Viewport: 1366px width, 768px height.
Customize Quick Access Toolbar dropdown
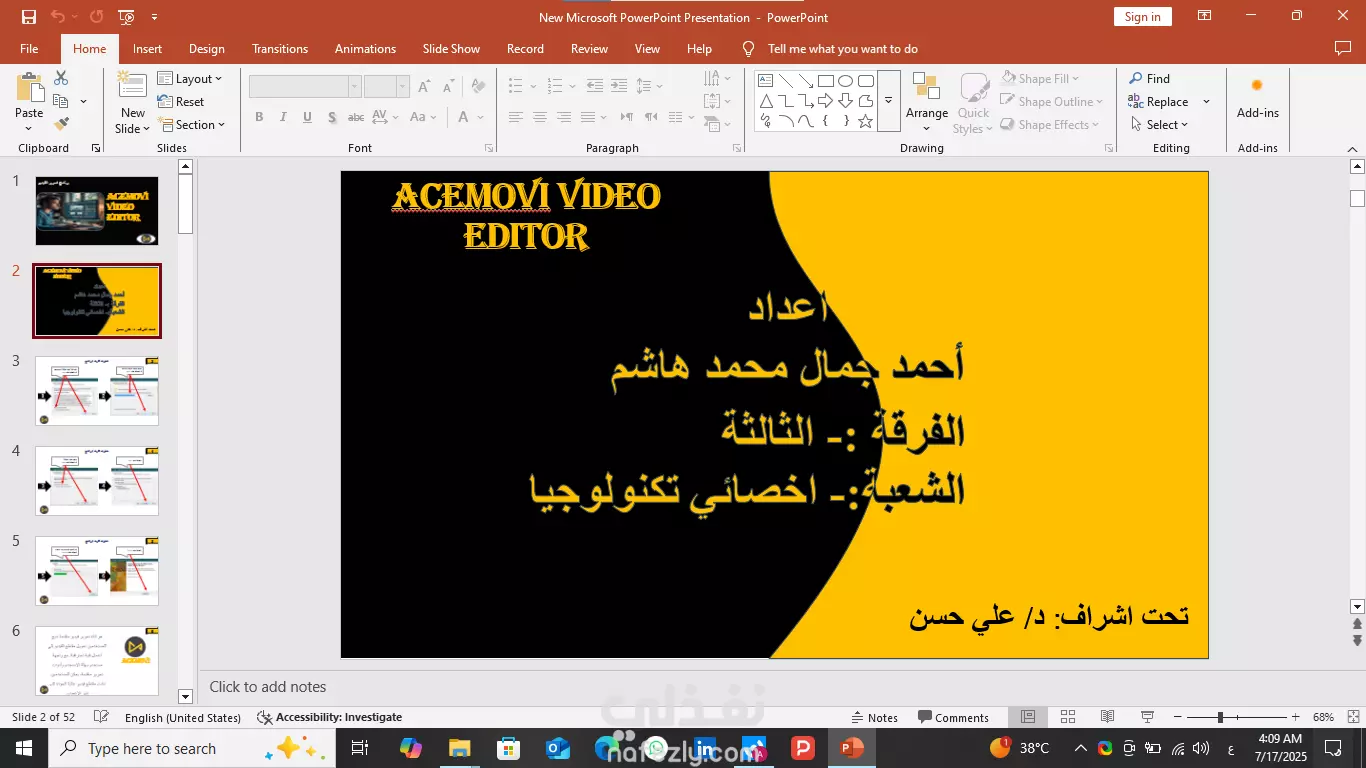[x=154, y=17]
